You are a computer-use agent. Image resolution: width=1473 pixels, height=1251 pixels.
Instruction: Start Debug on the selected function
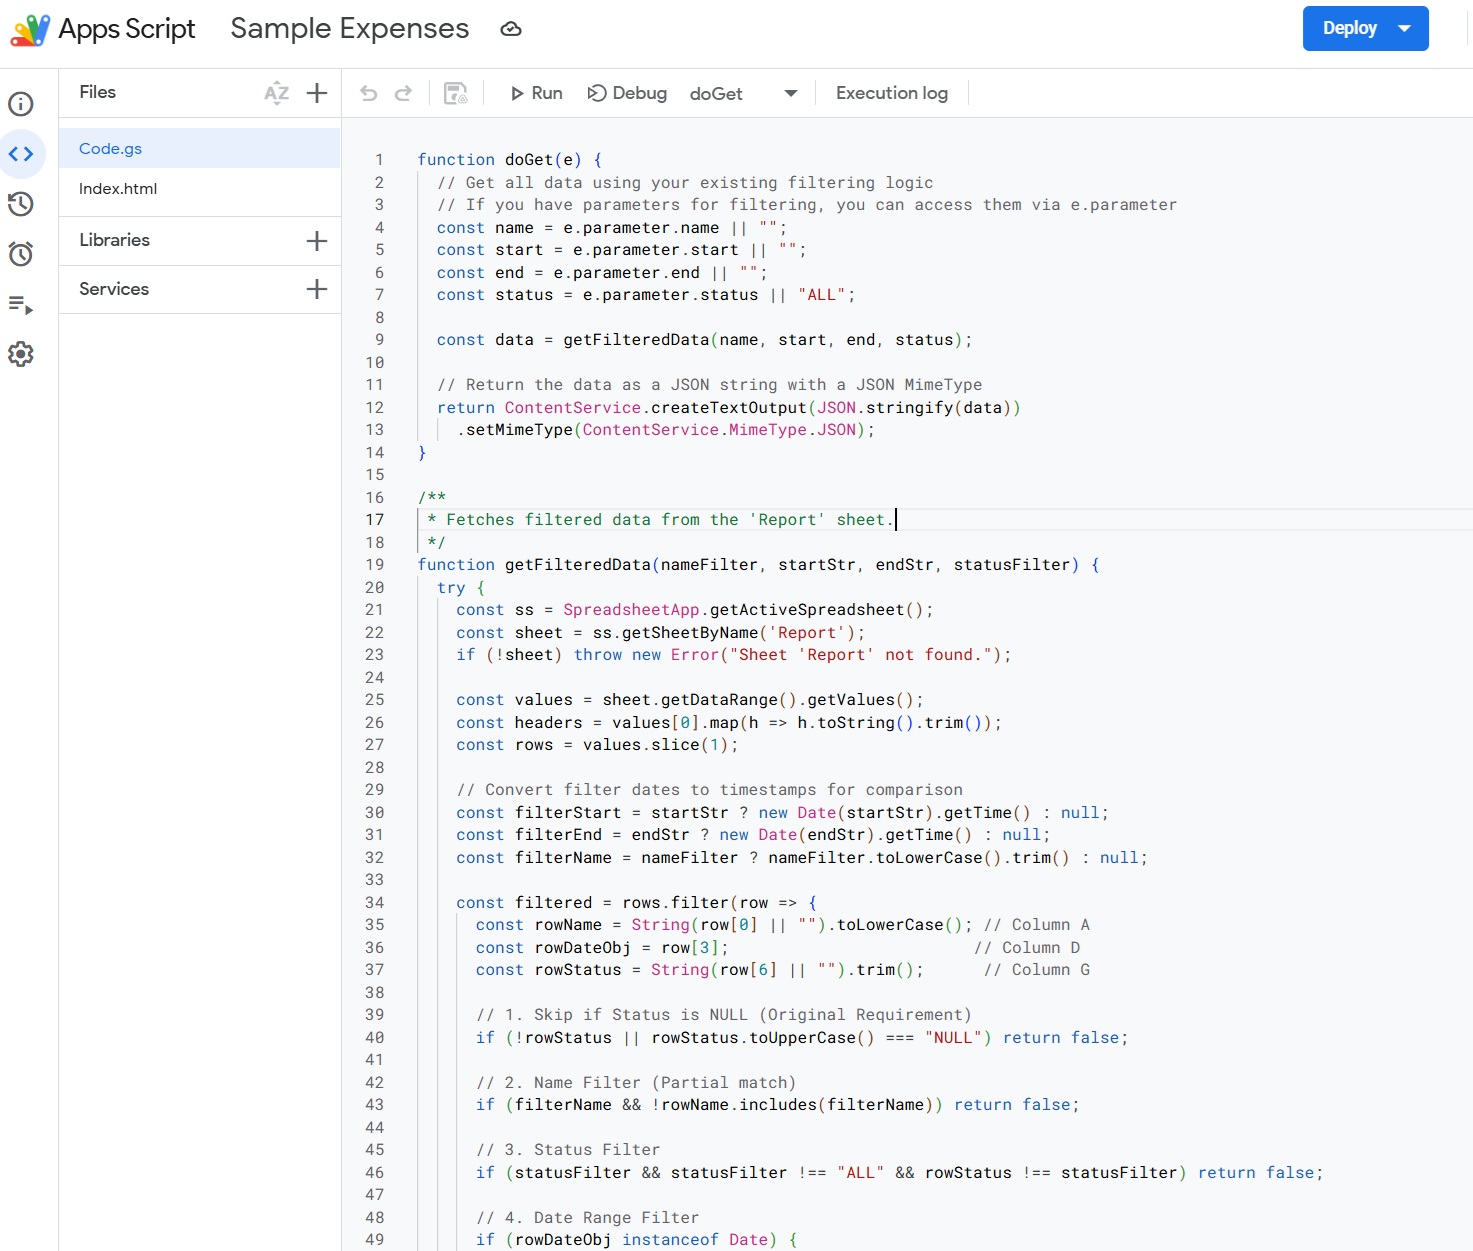coord(627,93)
